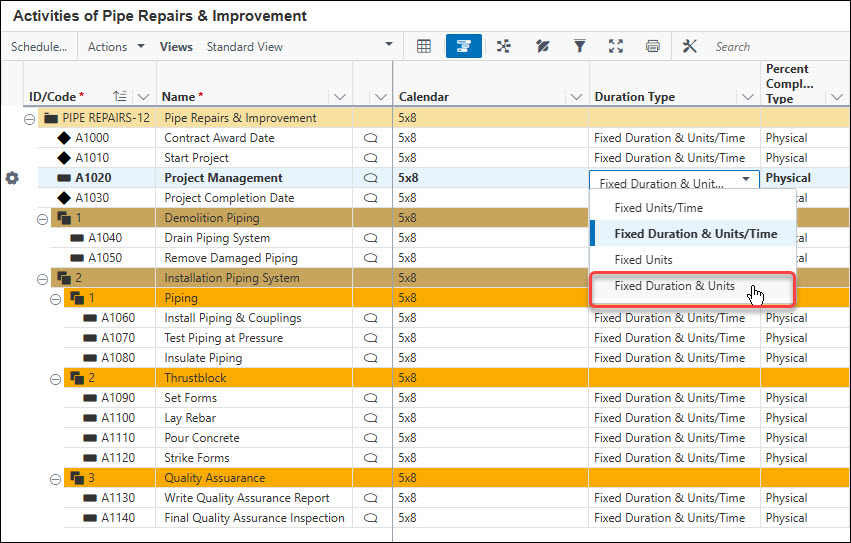Select Fixed Duration & Units option
This screenshot has height=543, width=851.
pos(674,286)
